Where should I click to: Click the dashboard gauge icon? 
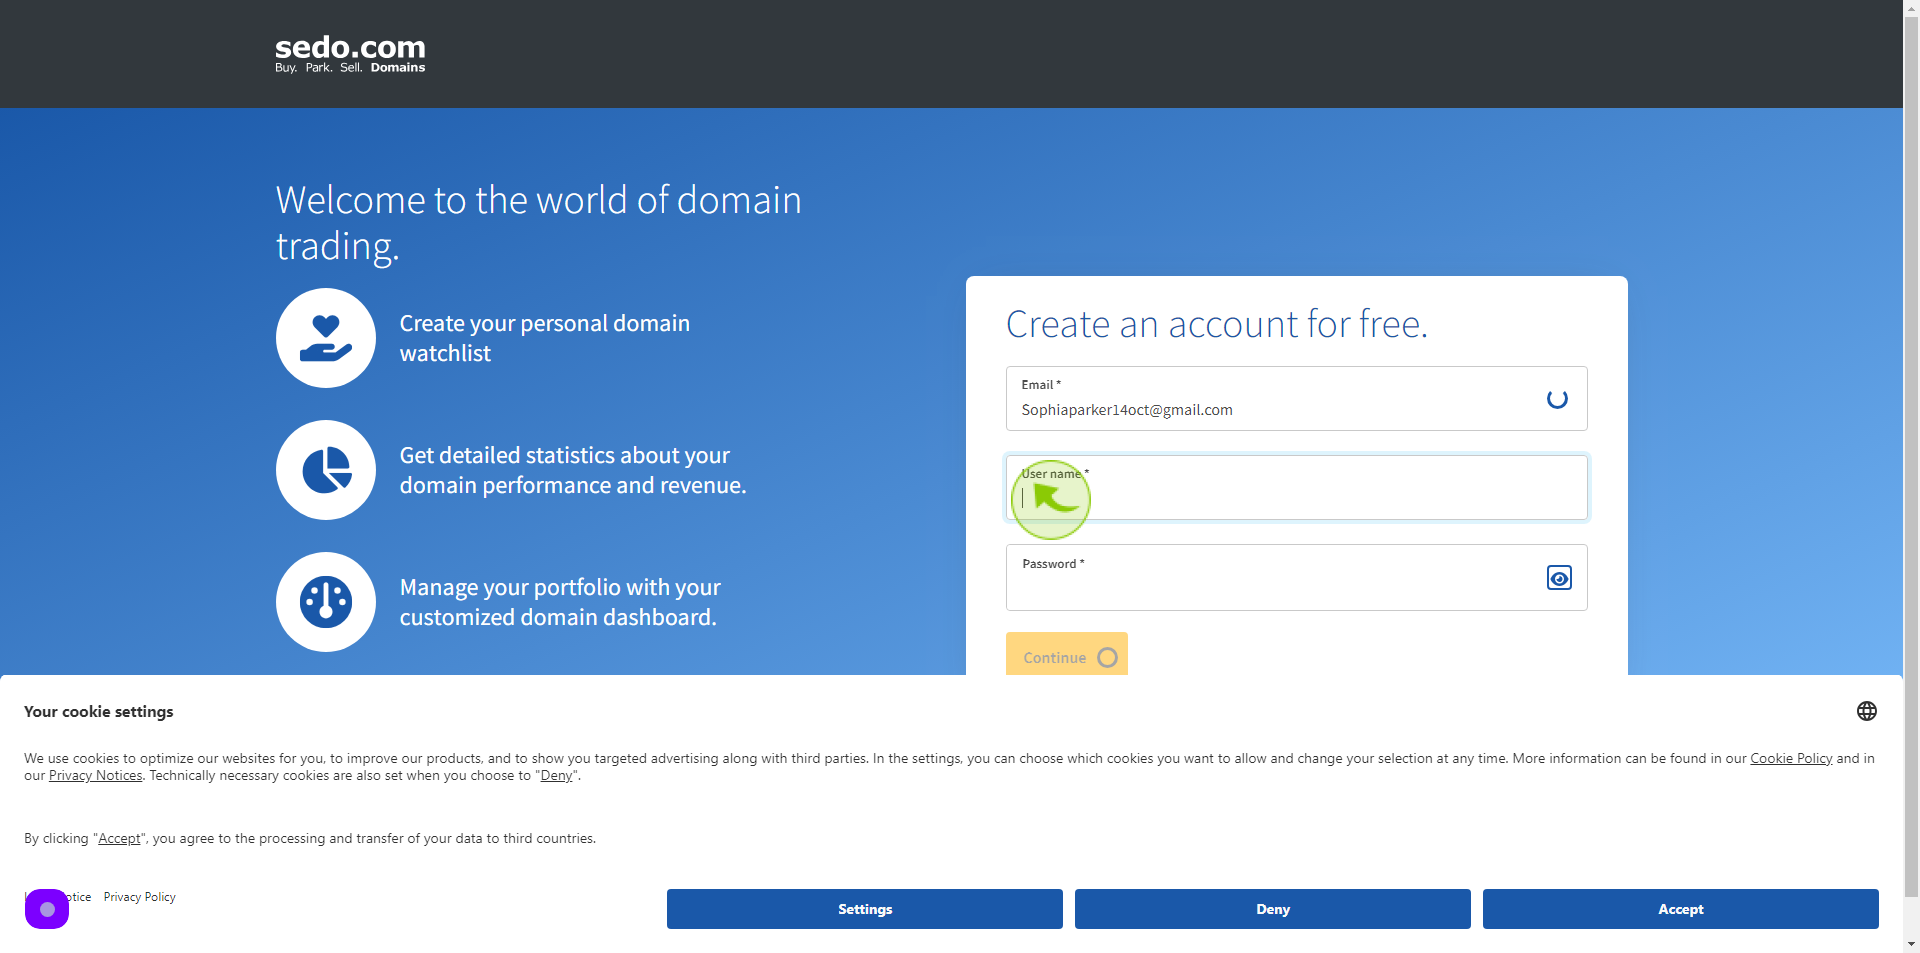326,602
